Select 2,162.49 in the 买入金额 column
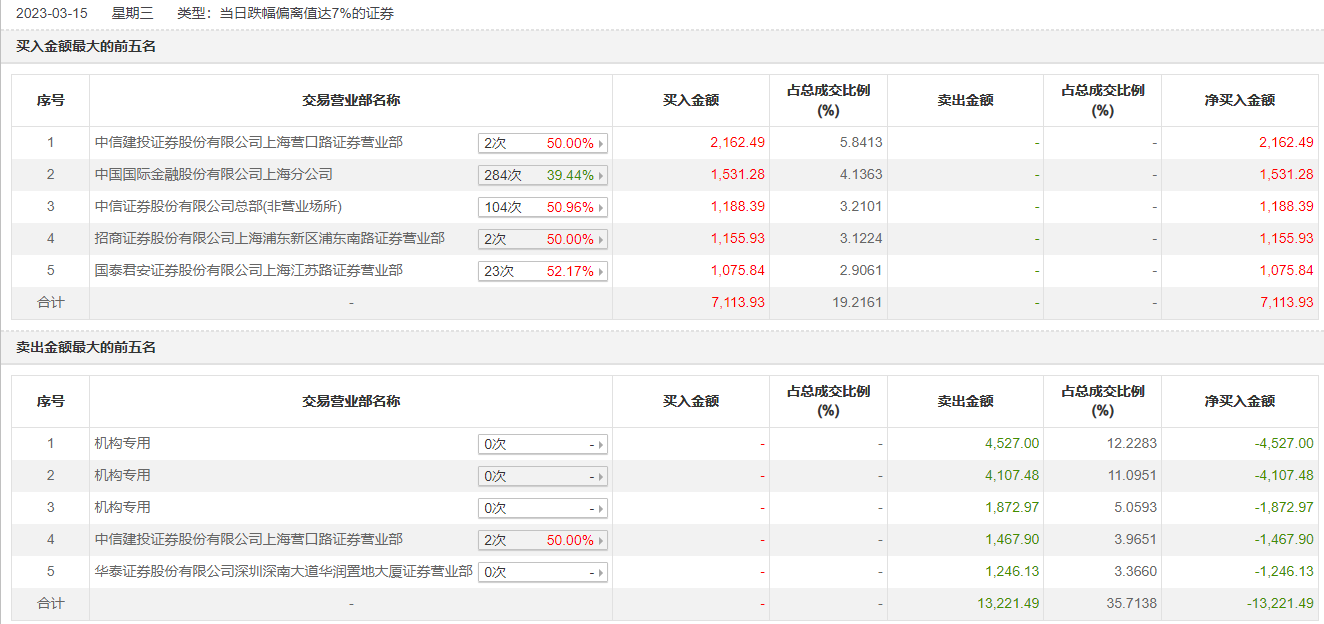The height and width of the screenshot is (624, 1324). (x=737, y=143)
